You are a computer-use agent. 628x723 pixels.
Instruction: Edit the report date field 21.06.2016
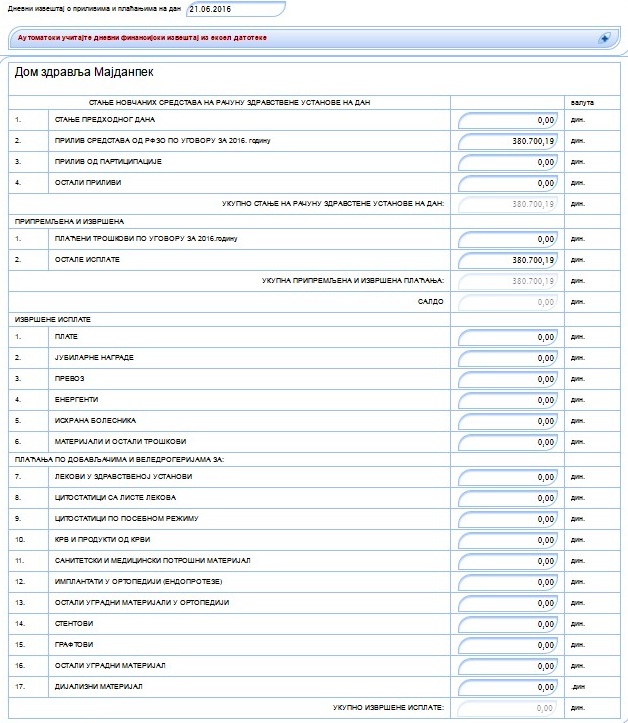point(236,9)
